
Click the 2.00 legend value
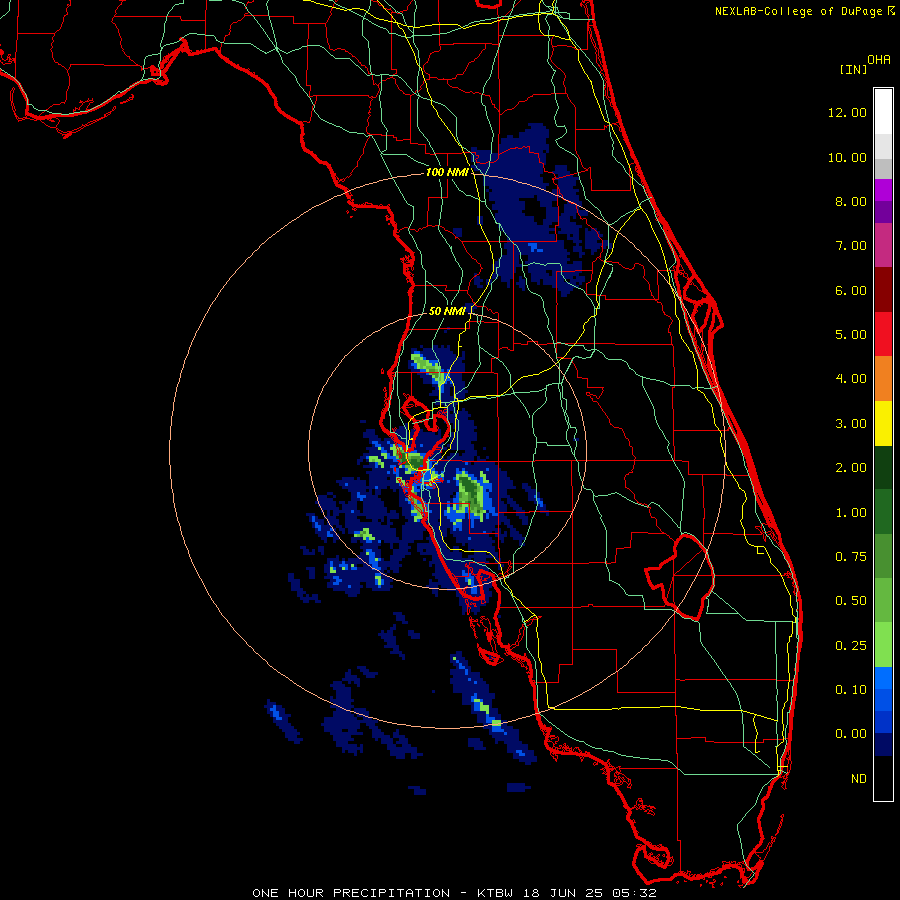coord(851,468)
